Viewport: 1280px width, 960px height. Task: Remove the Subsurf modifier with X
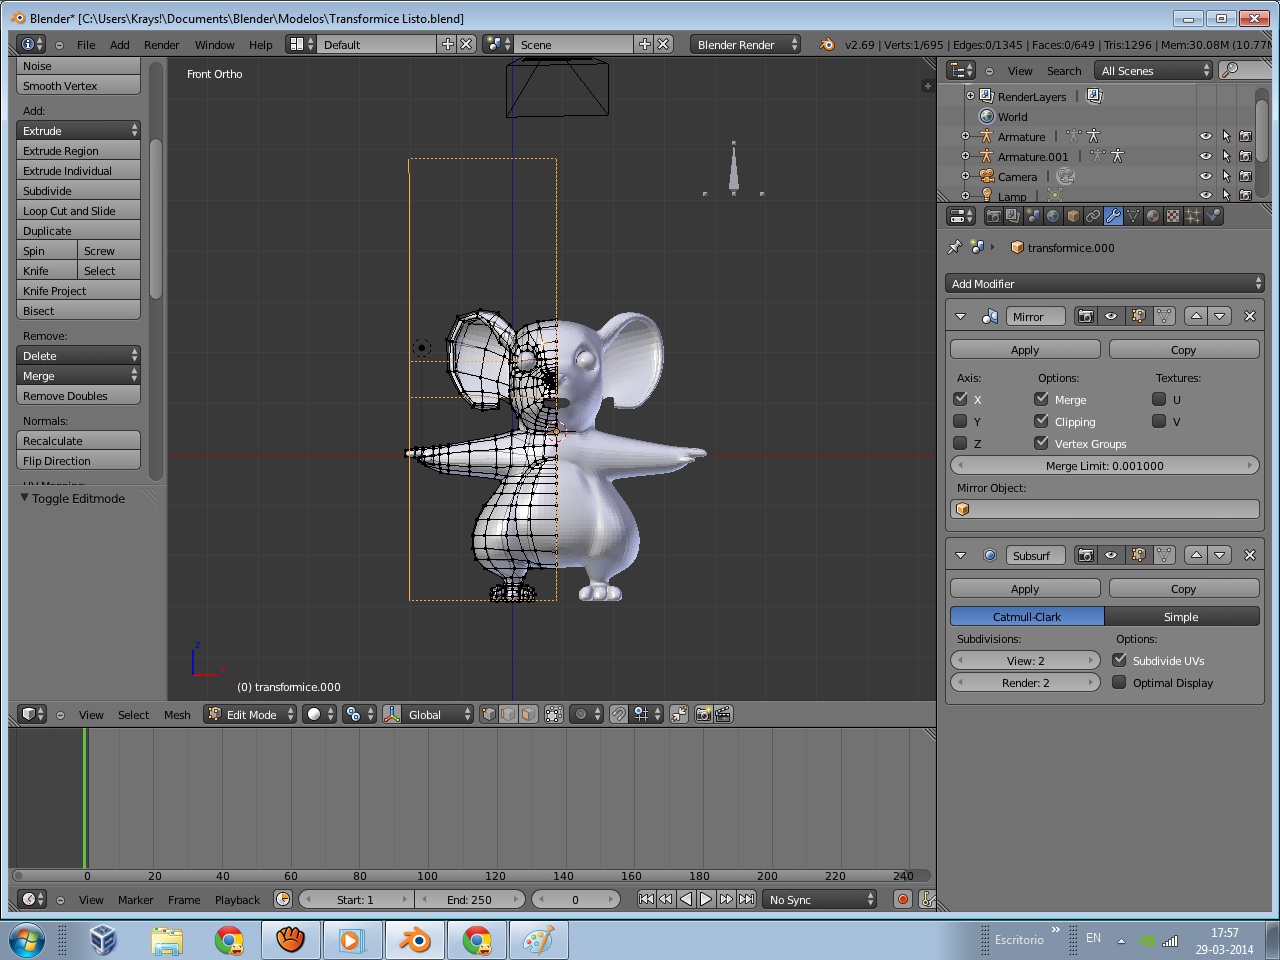[1249, 555]
